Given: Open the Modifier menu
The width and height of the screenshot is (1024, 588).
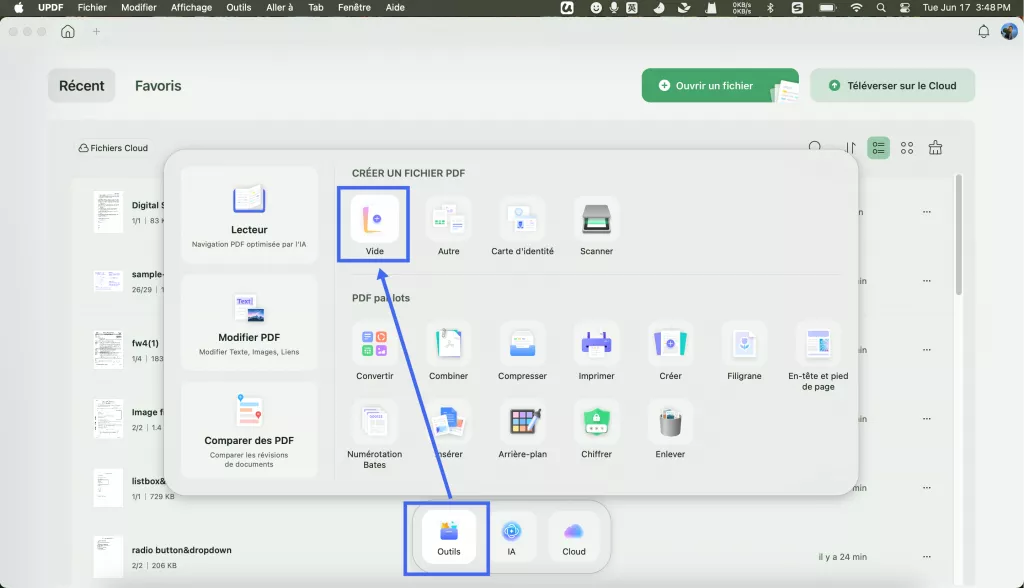Looking at the screenshot, I should click(138, 8).
